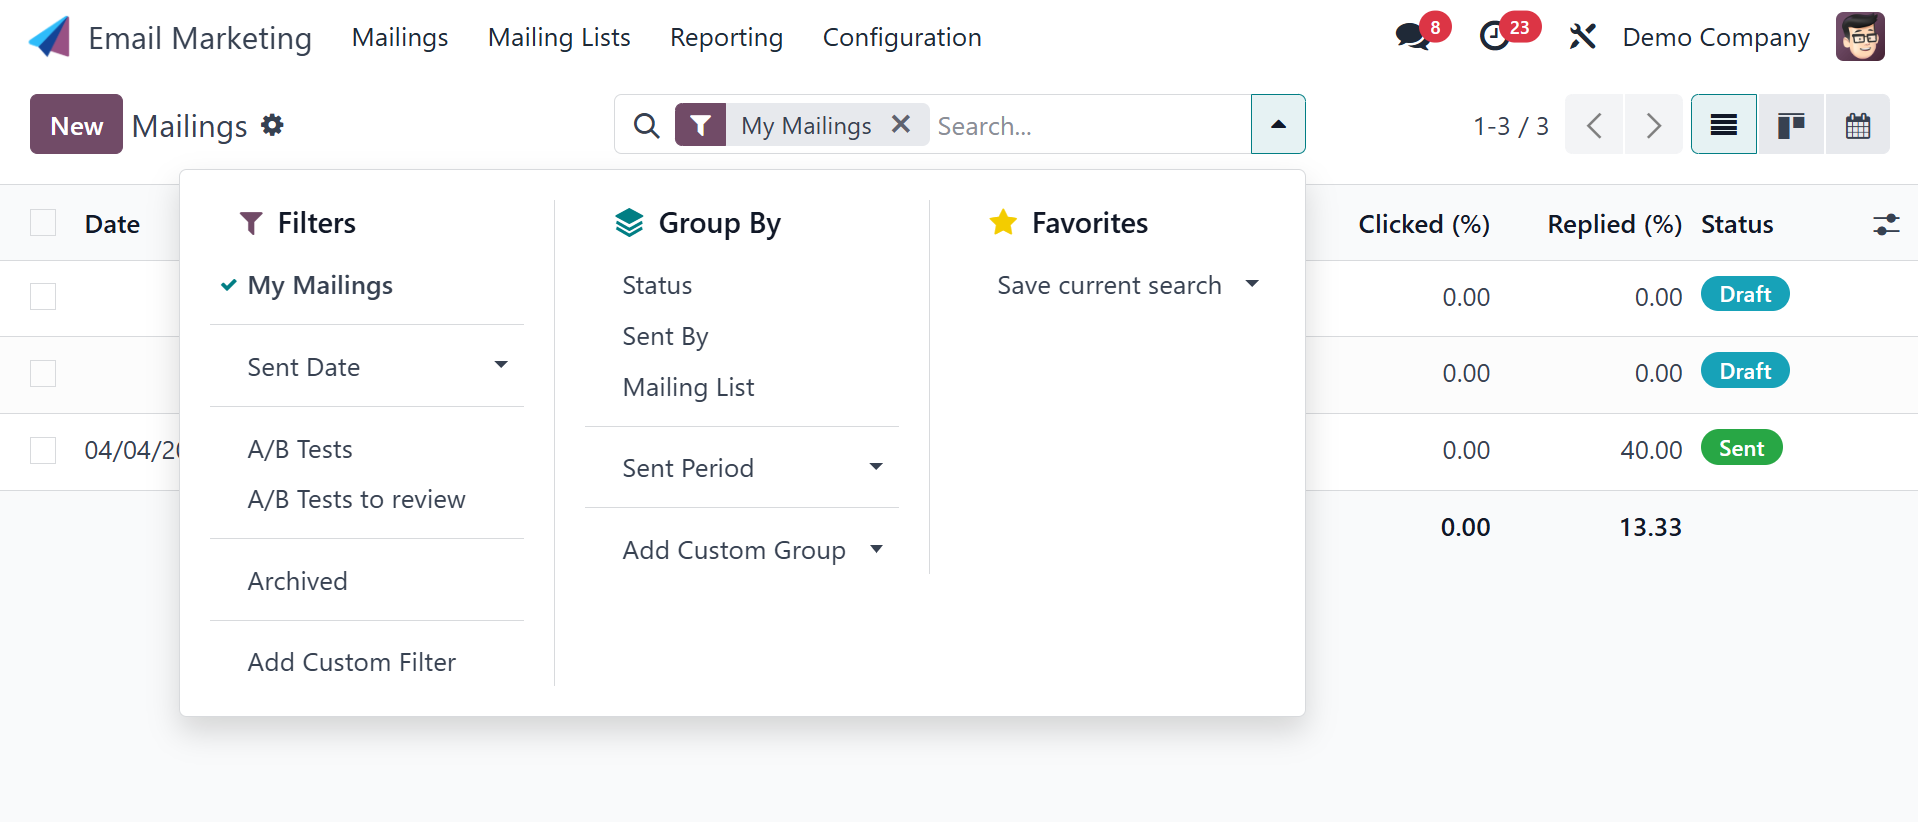Screen dimensions: 1918x822
Task: Switch to Kanban view
Action: pyautogui.click(x=1790, y=125)
